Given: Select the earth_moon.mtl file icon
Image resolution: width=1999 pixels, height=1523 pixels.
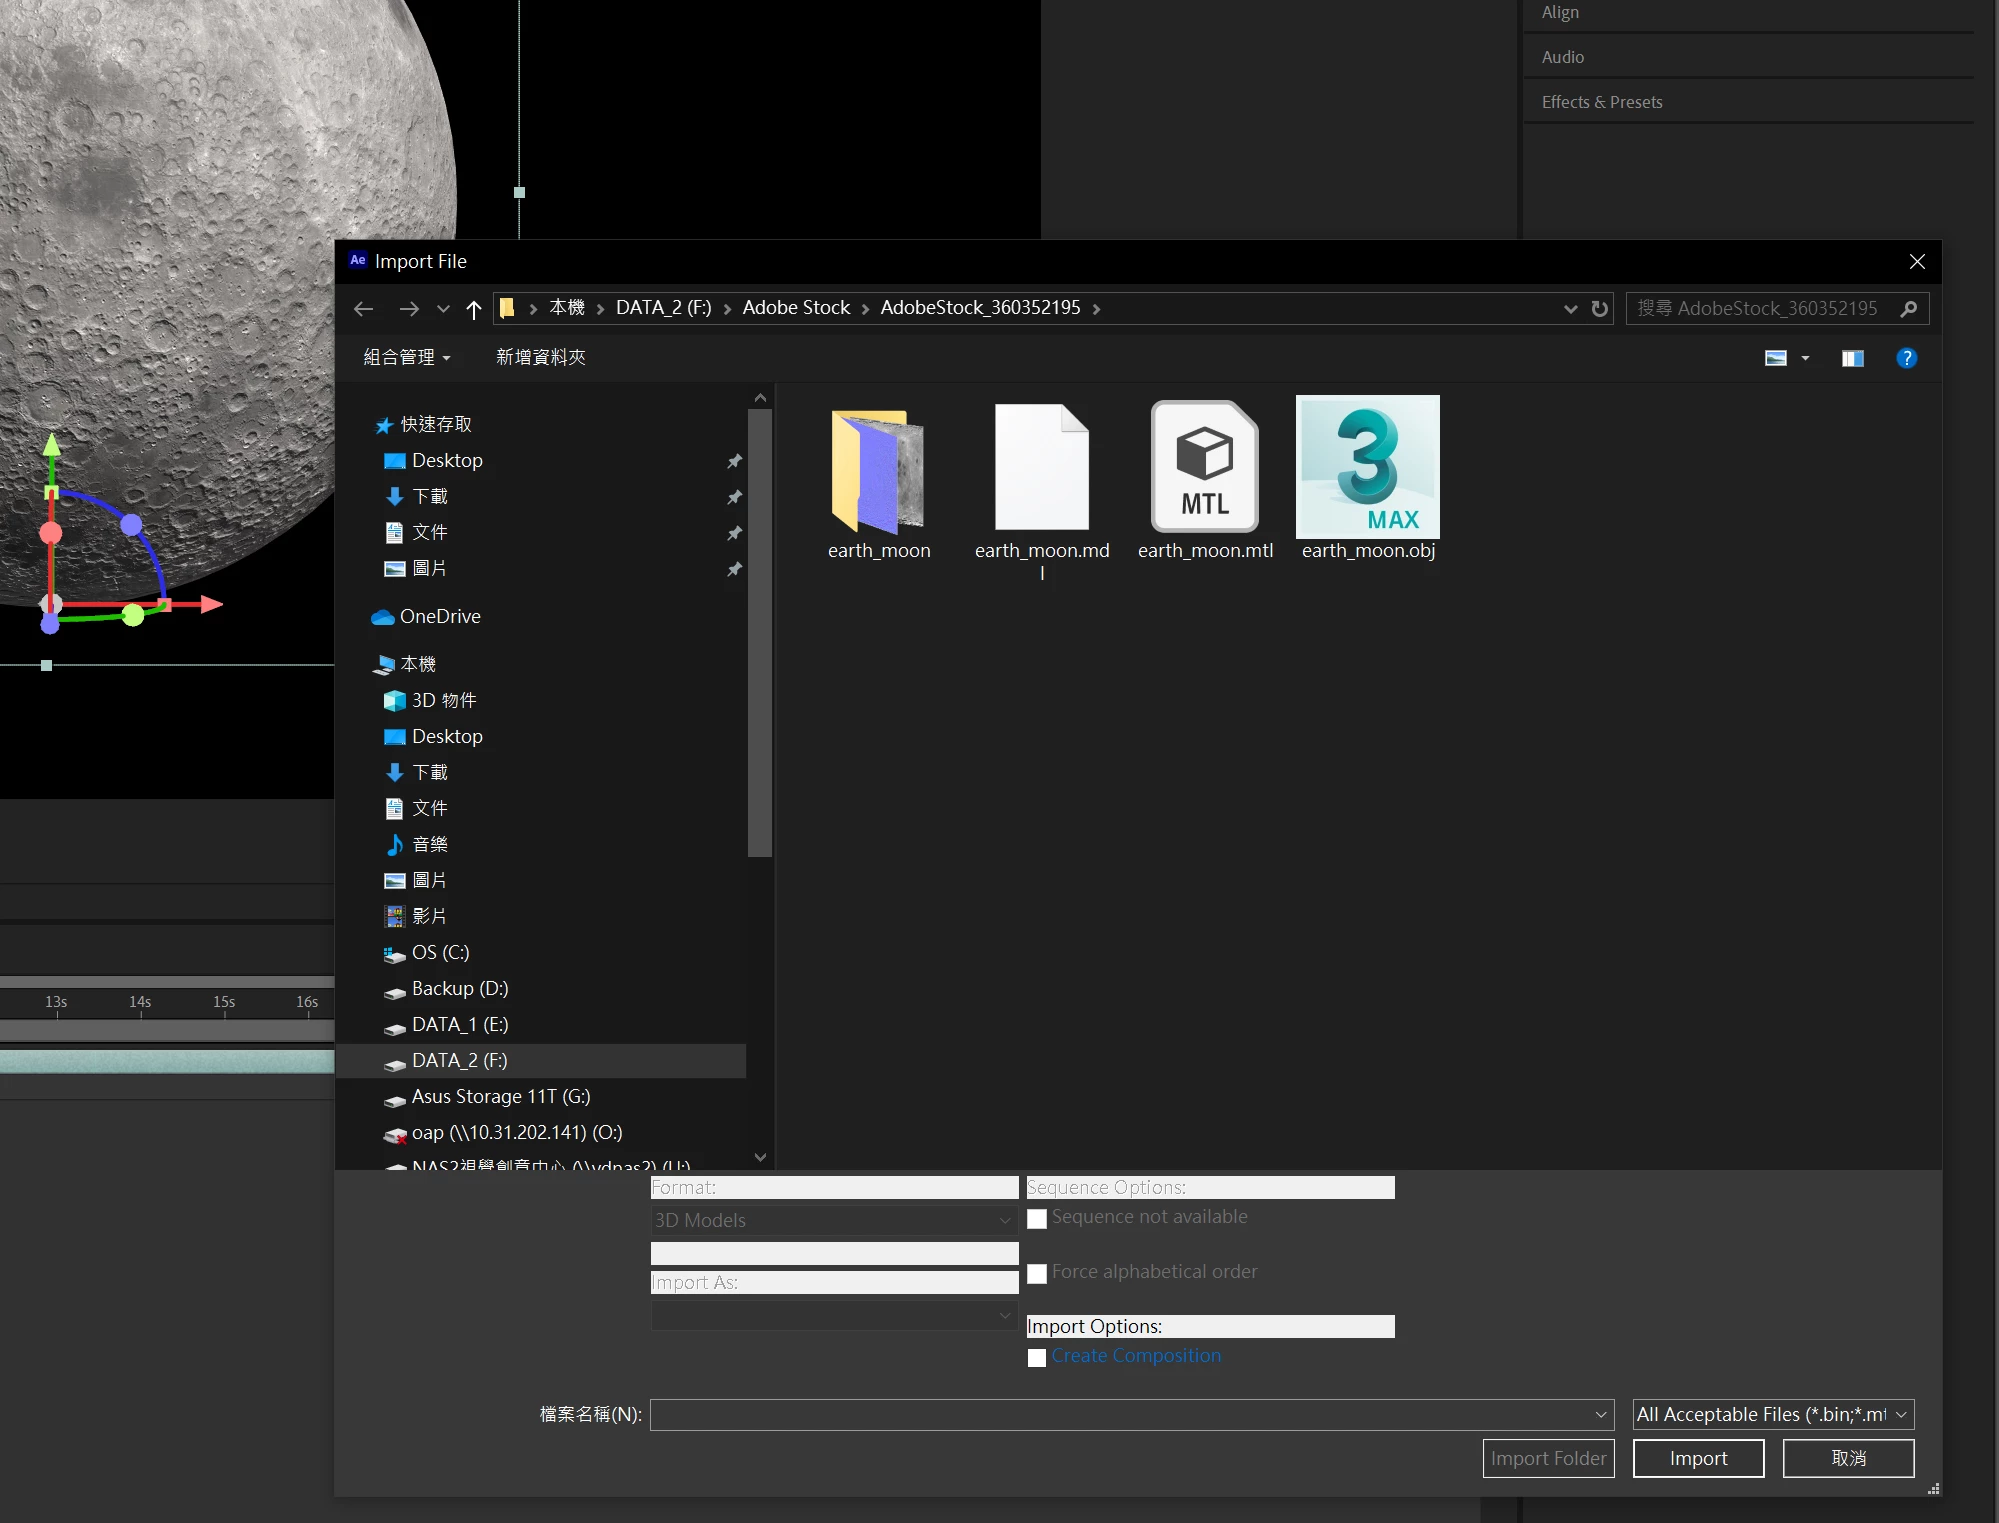Looking at the screenshot, I should point(1204,468).
